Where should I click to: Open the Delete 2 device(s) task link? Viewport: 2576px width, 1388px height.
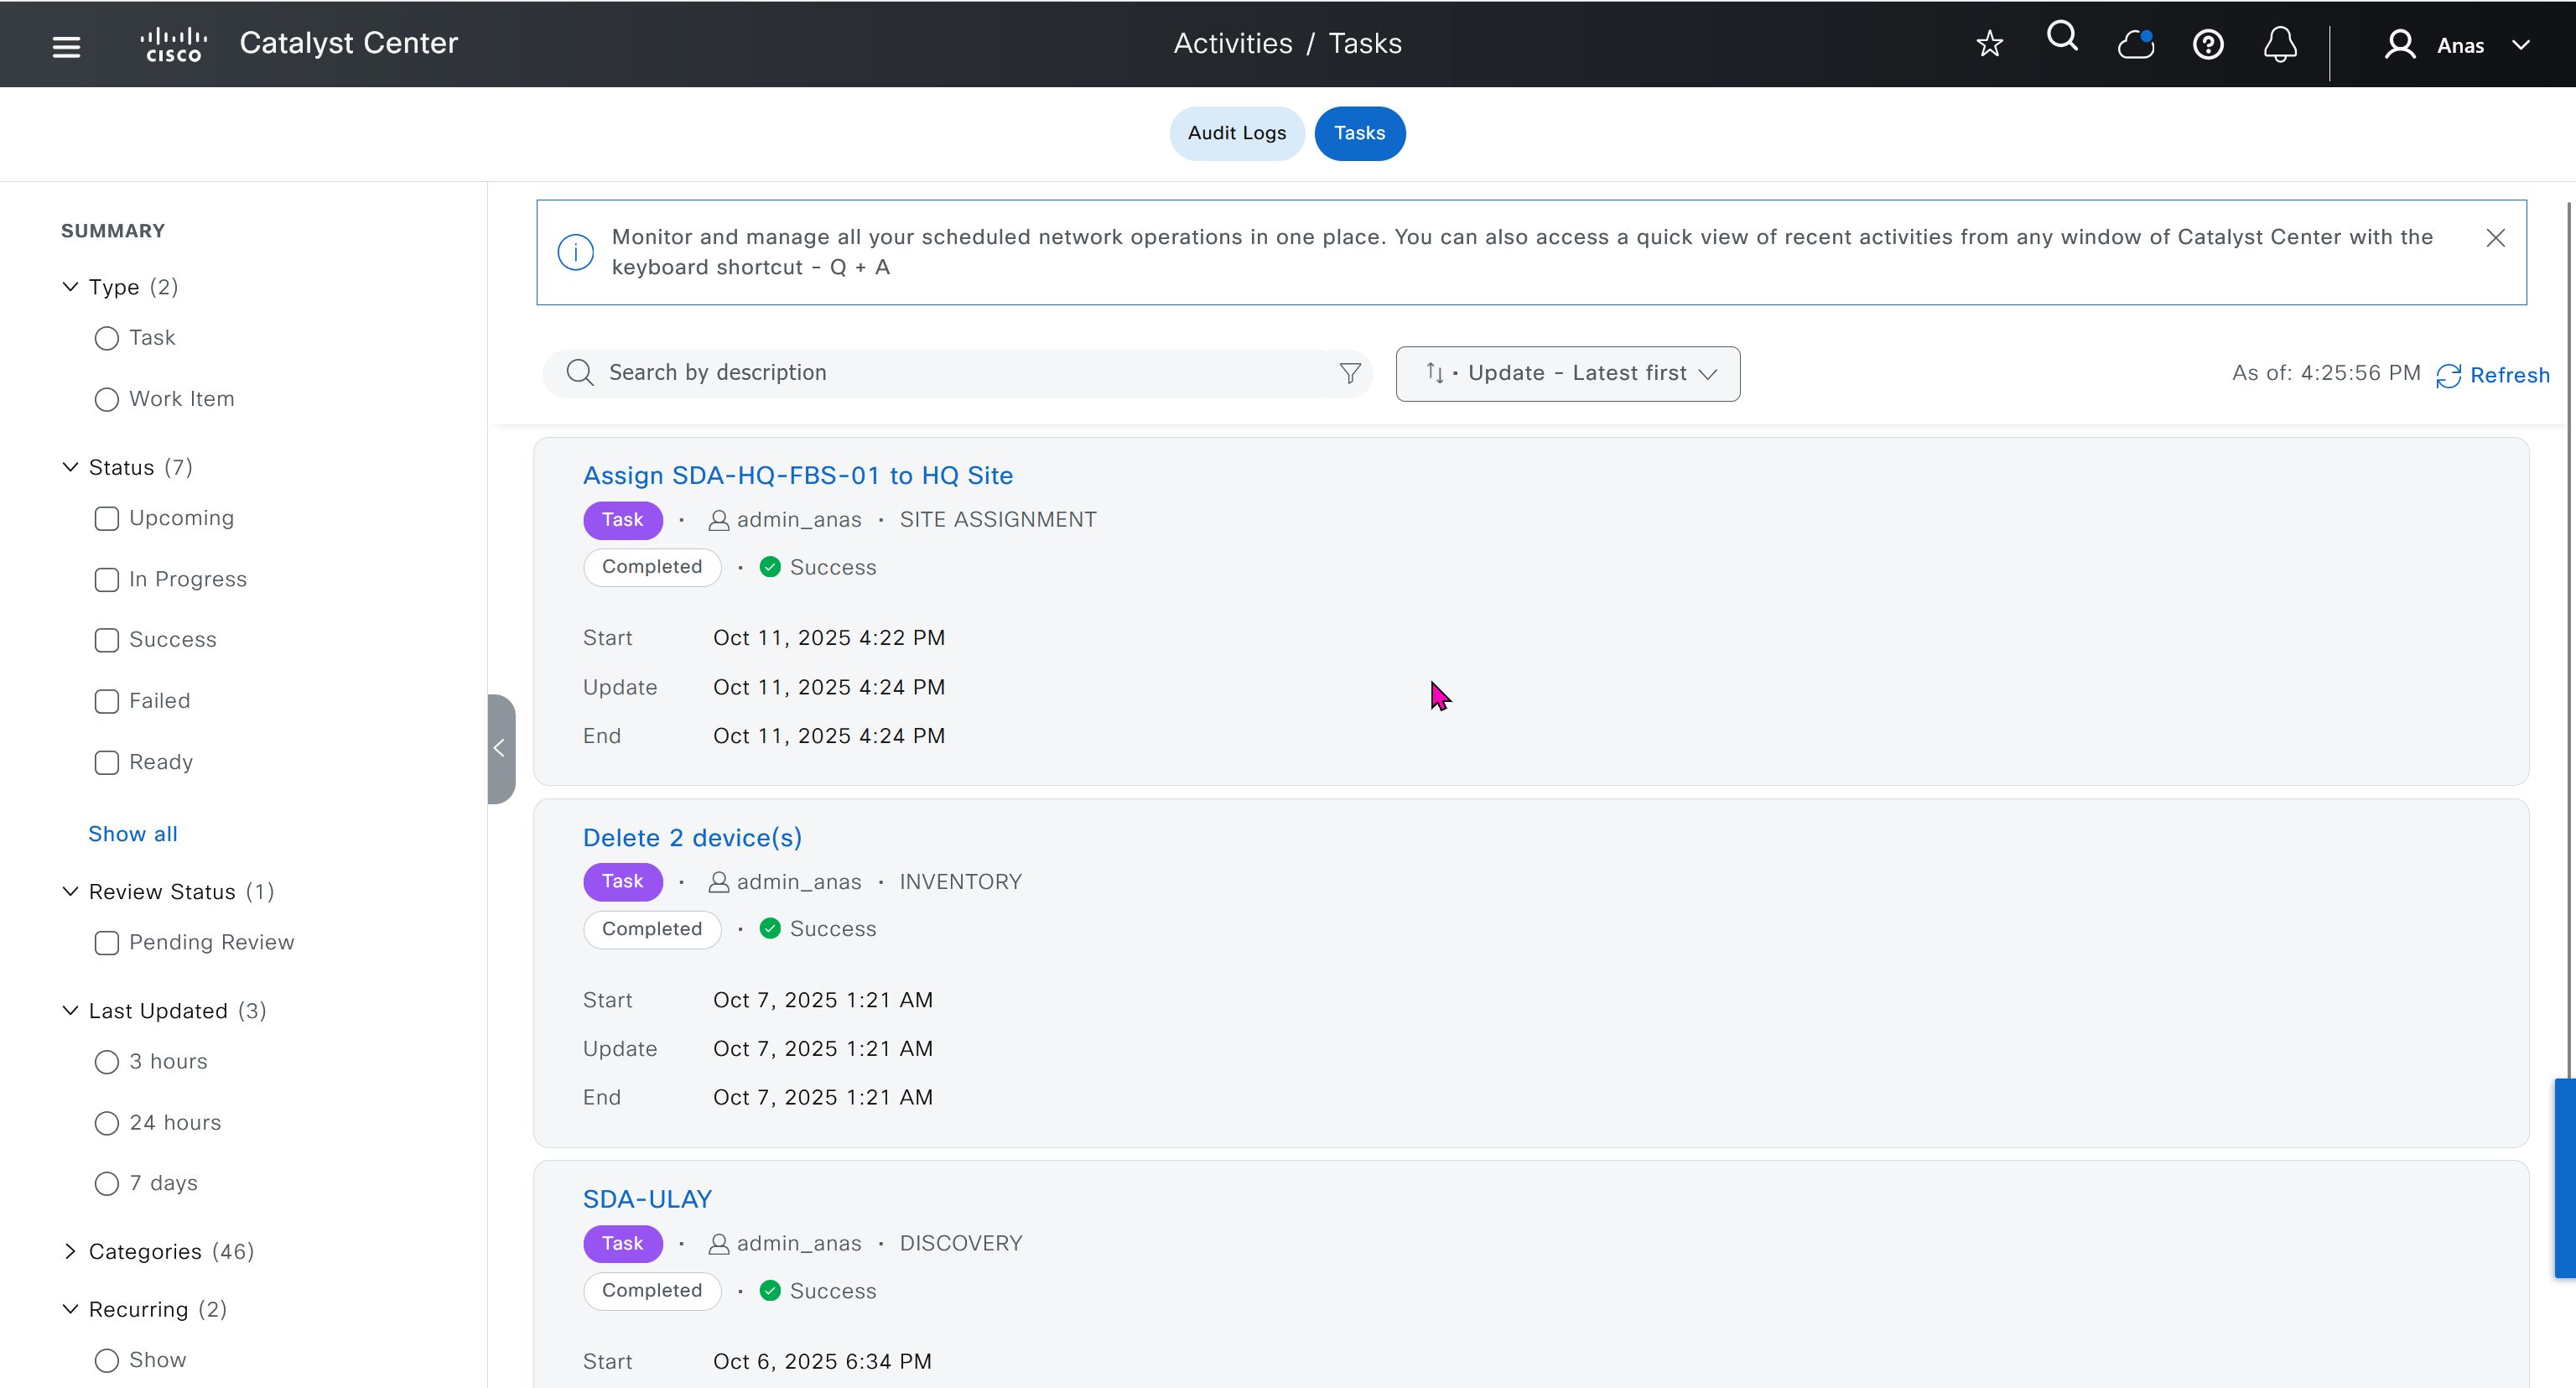(692, 838)
